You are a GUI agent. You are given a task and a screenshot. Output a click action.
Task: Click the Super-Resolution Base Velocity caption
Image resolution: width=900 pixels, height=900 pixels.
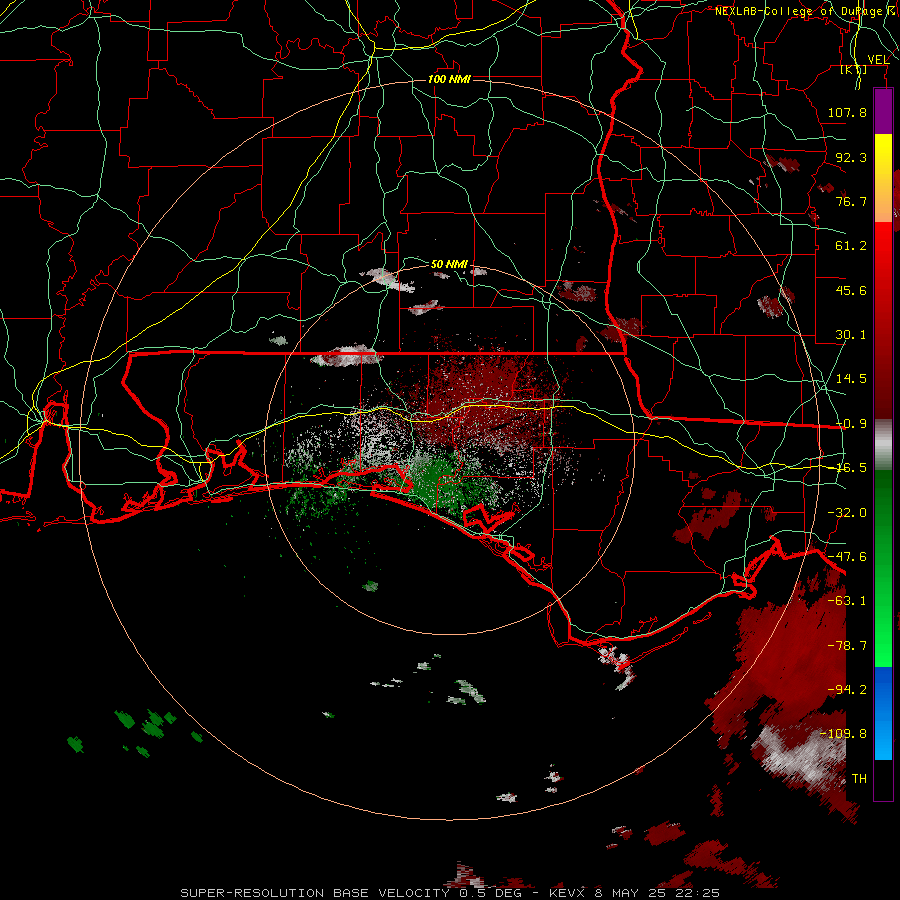click(x=450, y=893)
